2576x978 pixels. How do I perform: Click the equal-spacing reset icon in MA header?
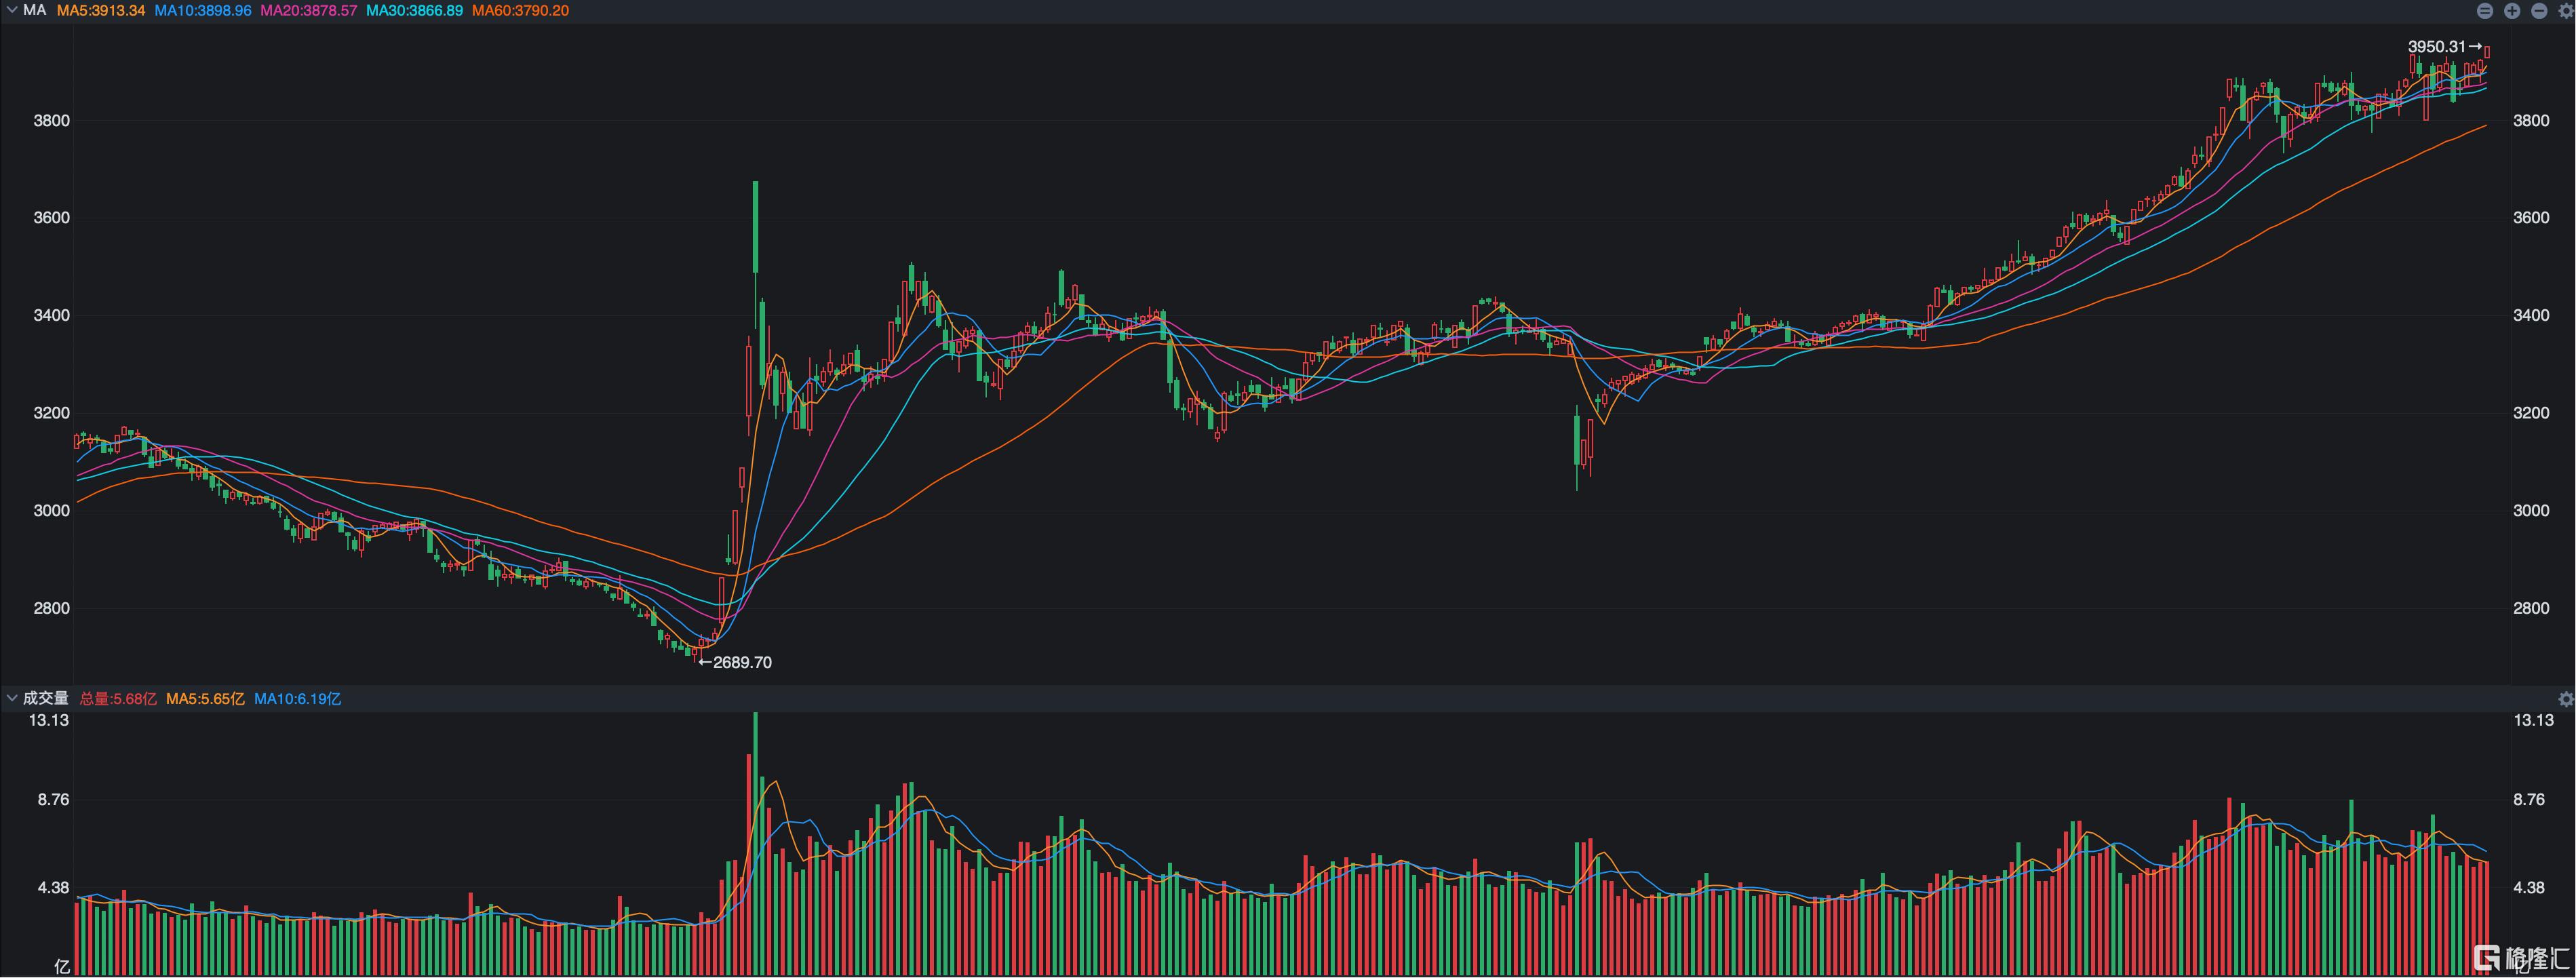click(2485, 11)
